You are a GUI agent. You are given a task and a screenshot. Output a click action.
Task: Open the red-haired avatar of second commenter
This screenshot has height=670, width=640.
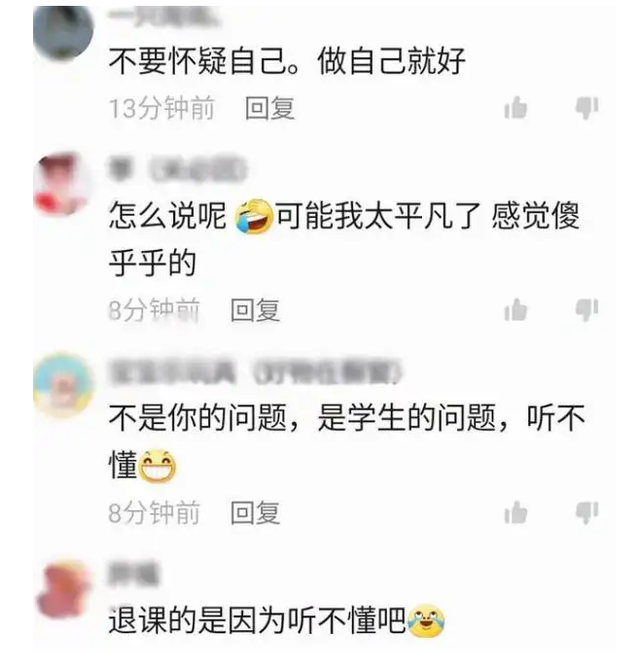(x=63, y=184)
